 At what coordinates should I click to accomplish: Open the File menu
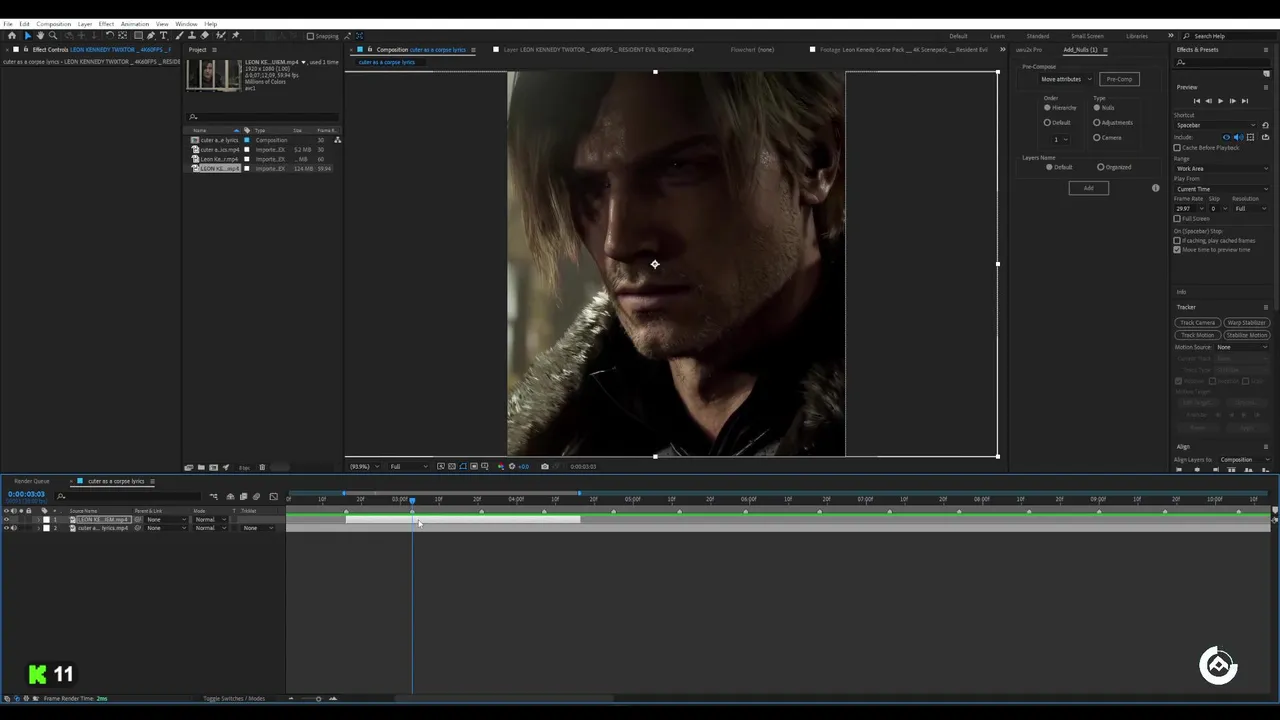(8, 24)
